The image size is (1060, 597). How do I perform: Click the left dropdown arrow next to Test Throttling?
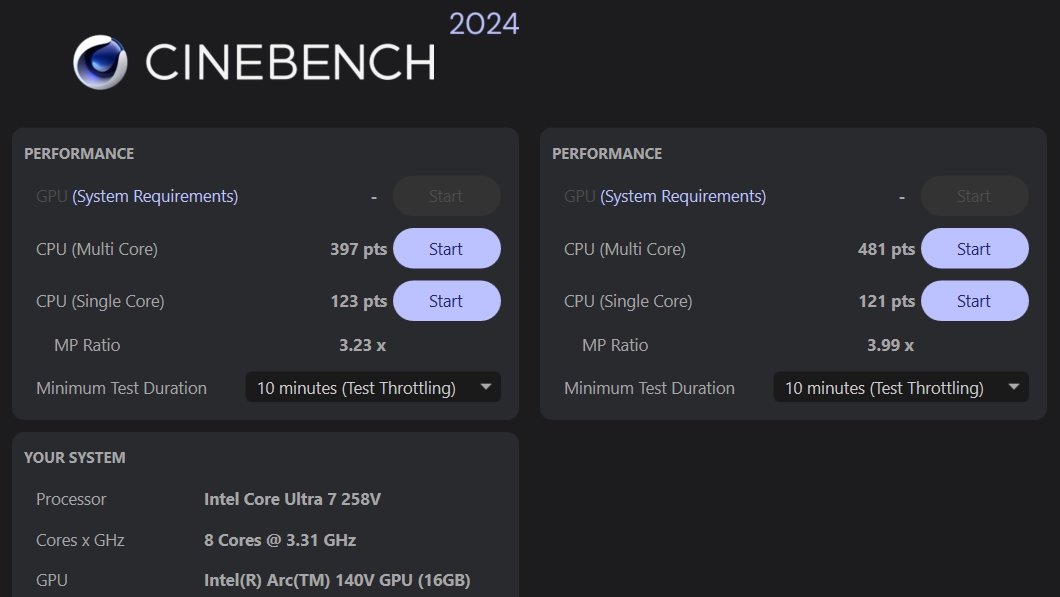tap(485, 387)
